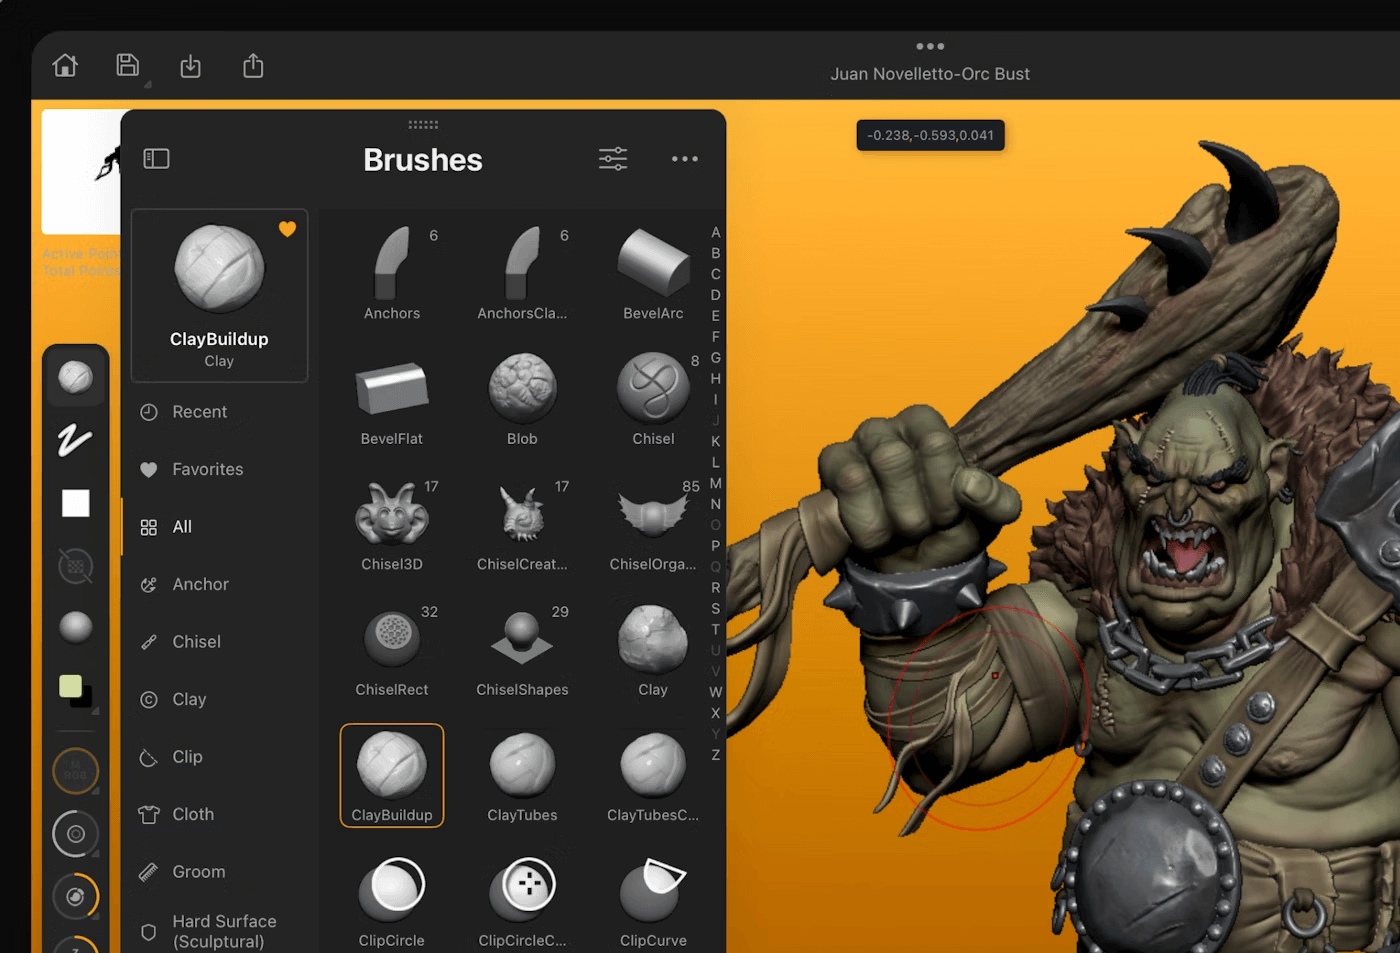Image resolution: width=1400 pixels, height=953 pixels.
Task: Jump to letter A in the index
Action: pyautogui.click(x=716, y=232)
